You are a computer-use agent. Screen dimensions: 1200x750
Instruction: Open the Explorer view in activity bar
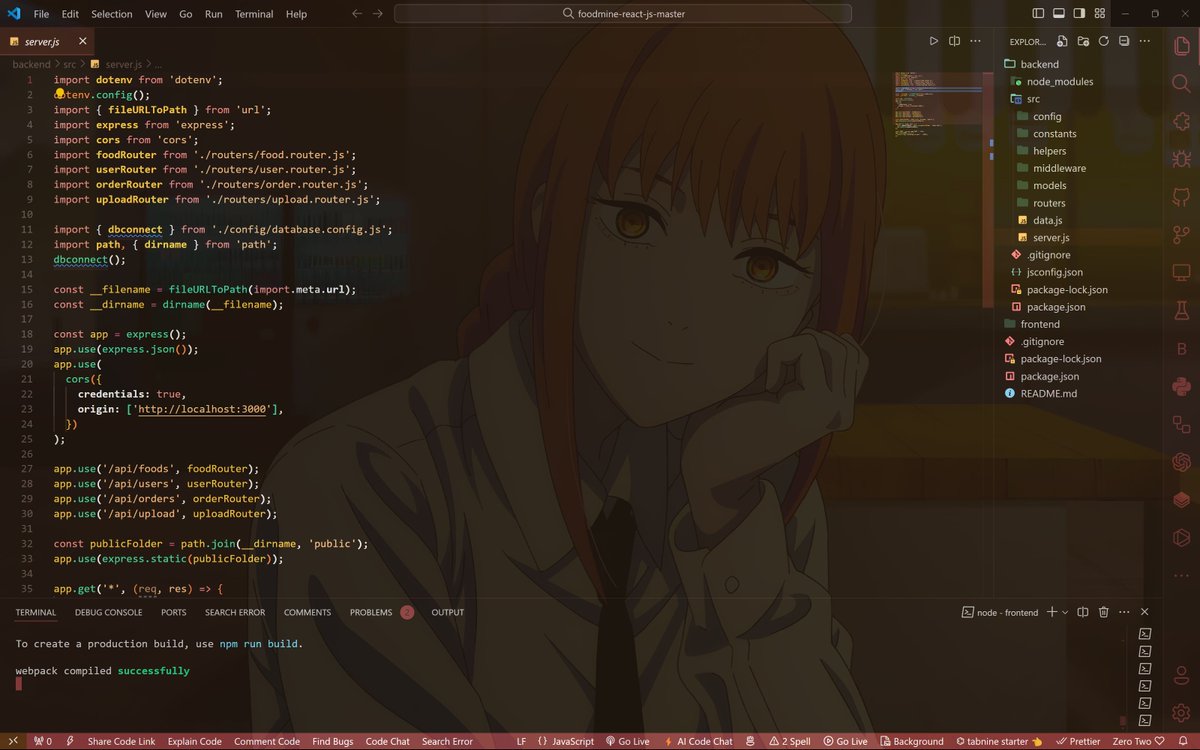[1181, 44]
